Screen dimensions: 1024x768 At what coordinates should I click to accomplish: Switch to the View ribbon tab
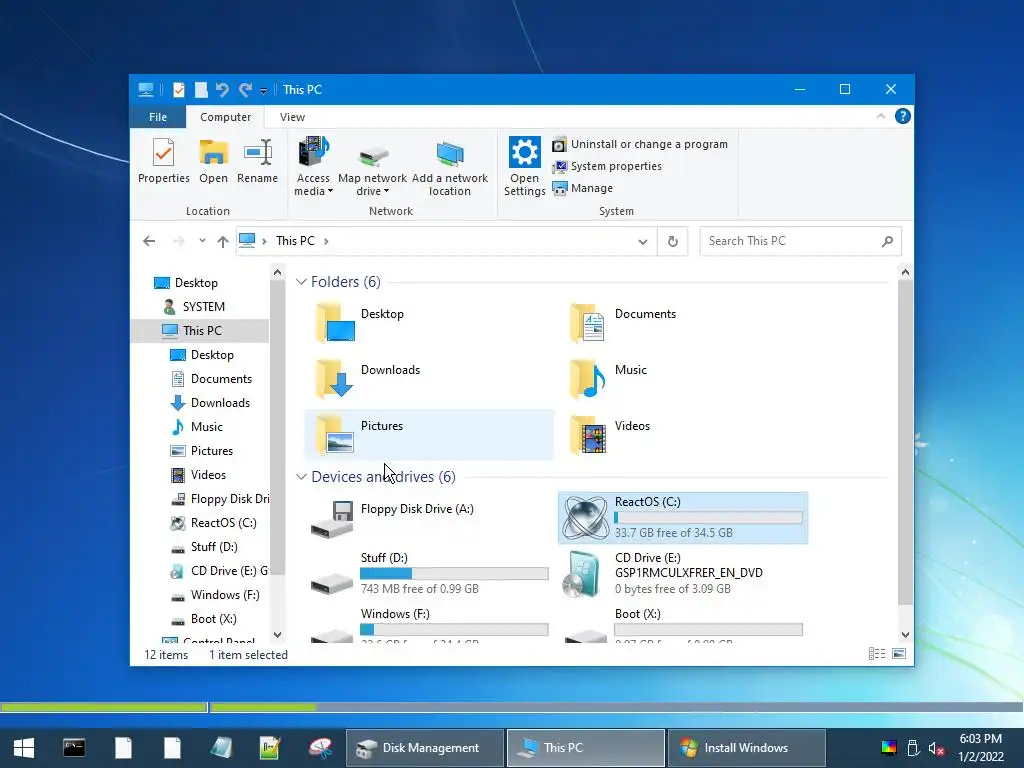(292, 117)
